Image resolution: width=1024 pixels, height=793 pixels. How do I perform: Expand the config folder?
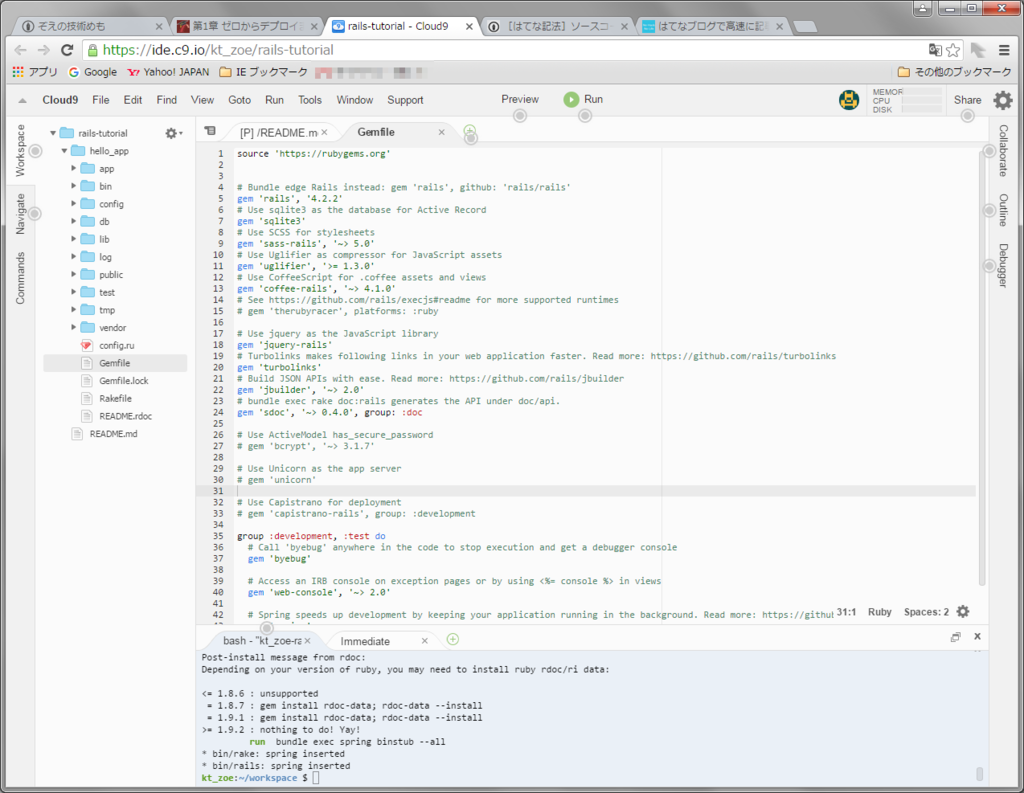click(x=74, y=204)
